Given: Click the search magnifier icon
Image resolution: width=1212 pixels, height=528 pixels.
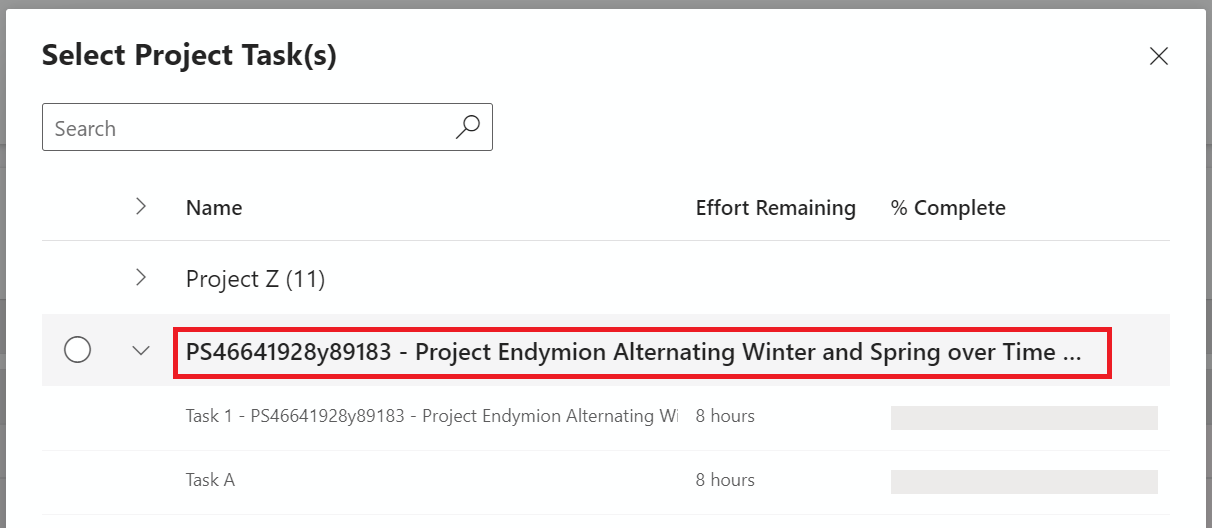Looking at the screenshot, I should (467, 127).
